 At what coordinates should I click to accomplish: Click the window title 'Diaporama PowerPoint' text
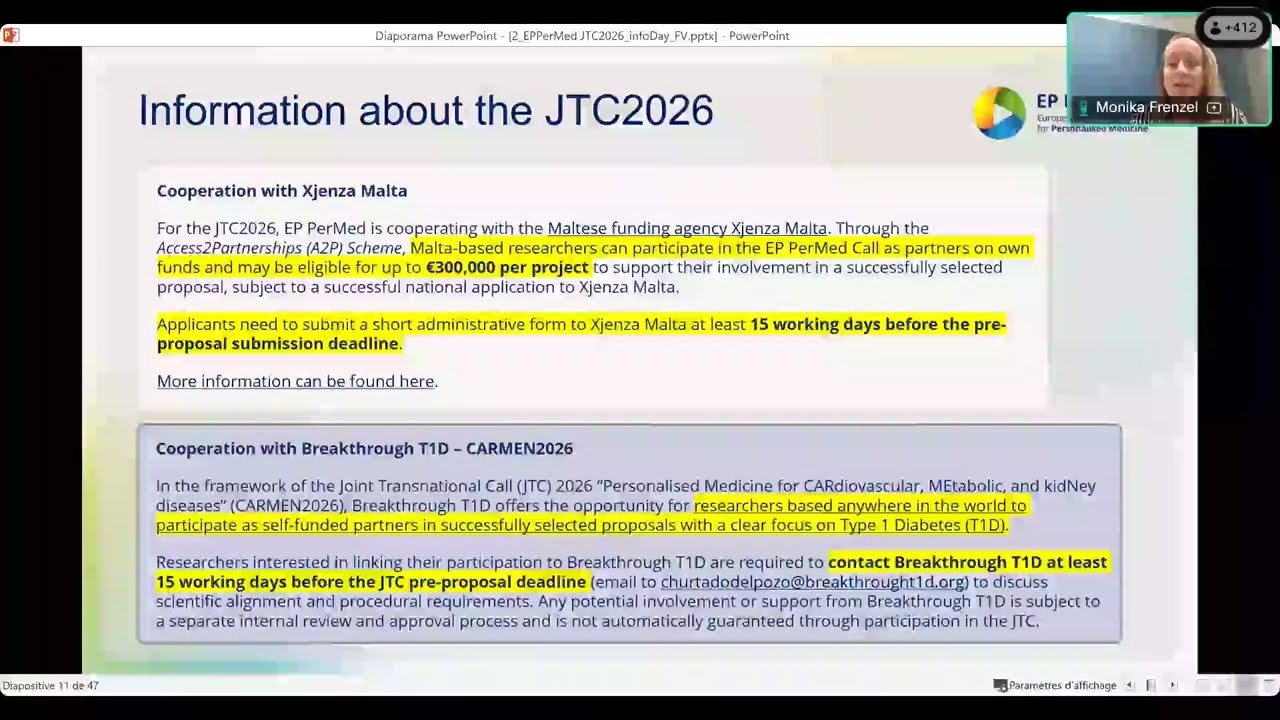(x=436, y=36)
